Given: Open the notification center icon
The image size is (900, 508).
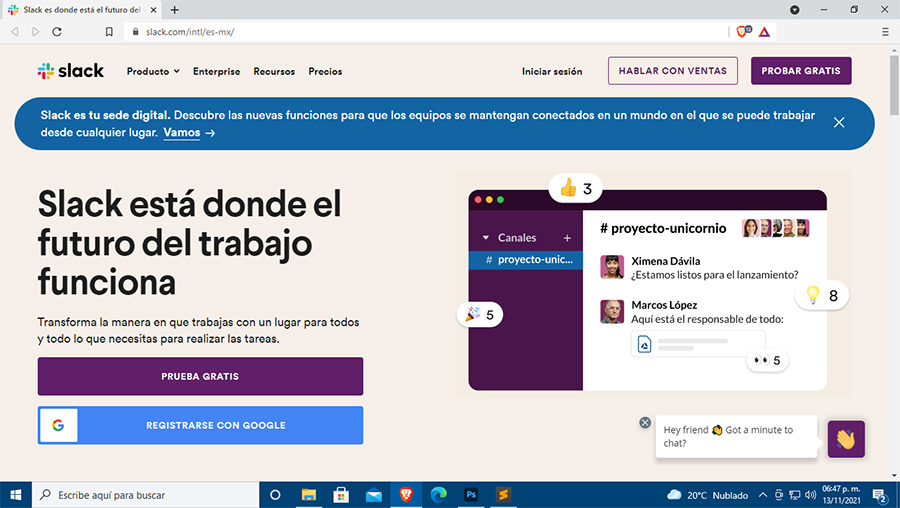Looking at the screenshot, I should pyautogui.click(x=879, y=495).
